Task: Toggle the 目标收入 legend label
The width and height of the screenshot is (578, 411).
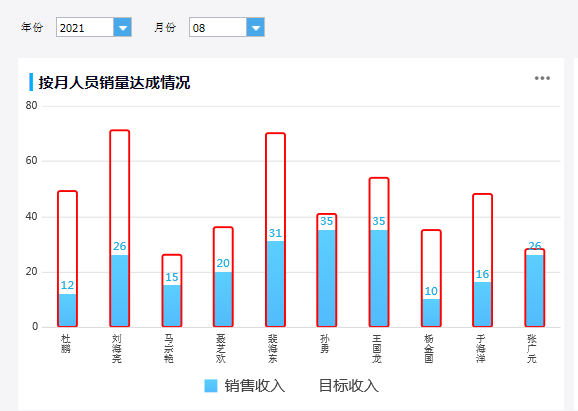Action: 349,386
